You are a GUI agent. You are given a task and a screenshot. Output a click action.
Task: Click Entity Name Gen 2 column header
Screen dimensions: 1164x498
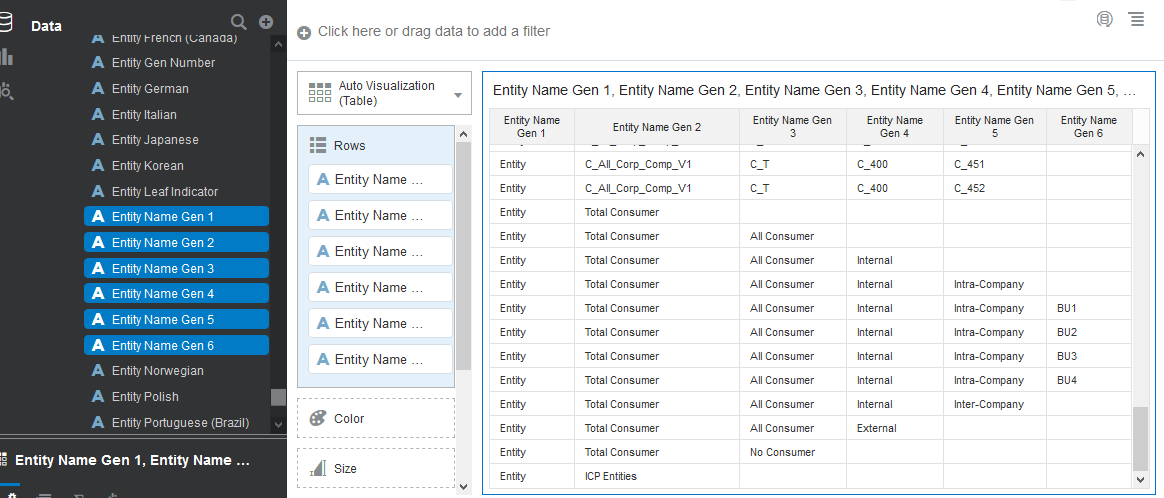tap(656, 127)
